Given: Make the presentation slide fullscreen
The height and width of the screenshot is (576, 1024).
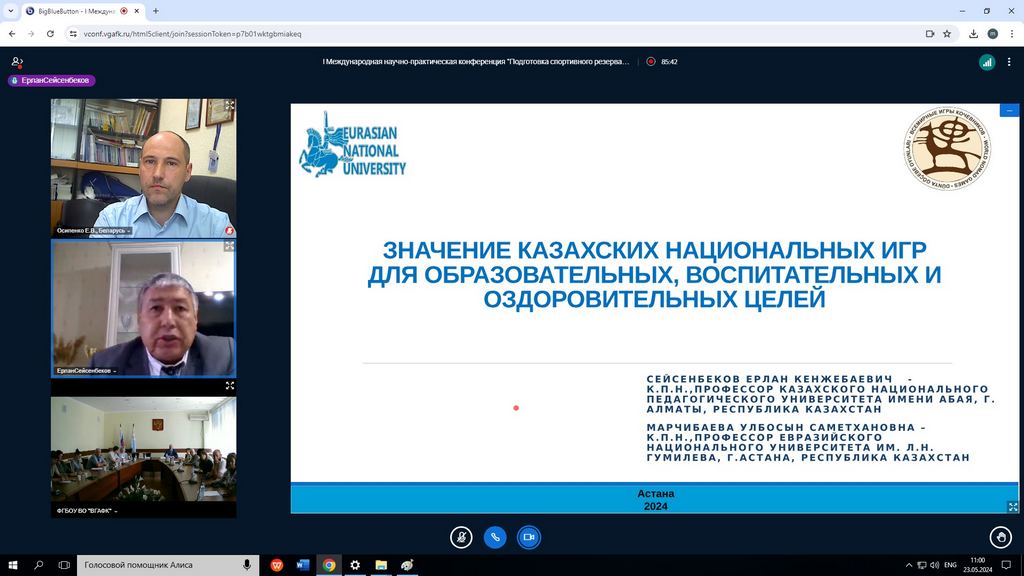Looking at the screenshot, I should click(1012, 507).
